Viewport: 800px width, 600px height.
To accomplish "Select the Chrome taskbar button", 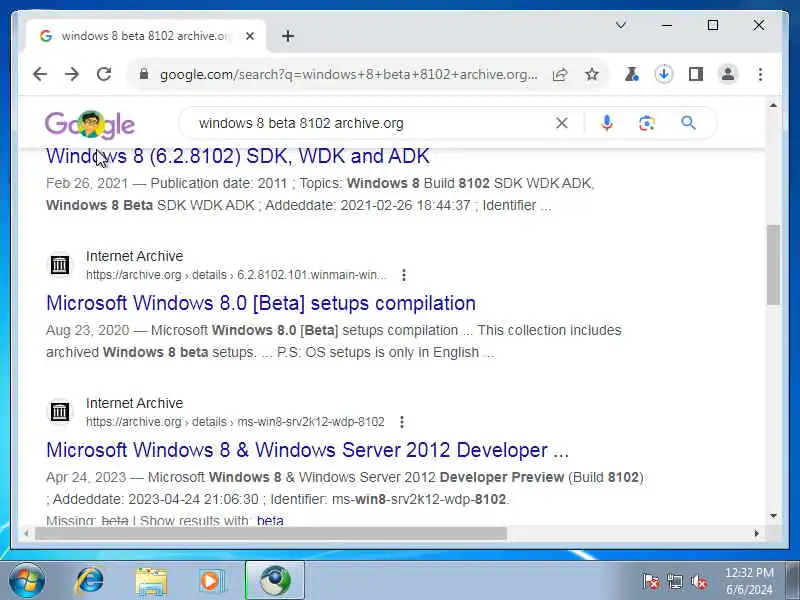I will point(275,581).
